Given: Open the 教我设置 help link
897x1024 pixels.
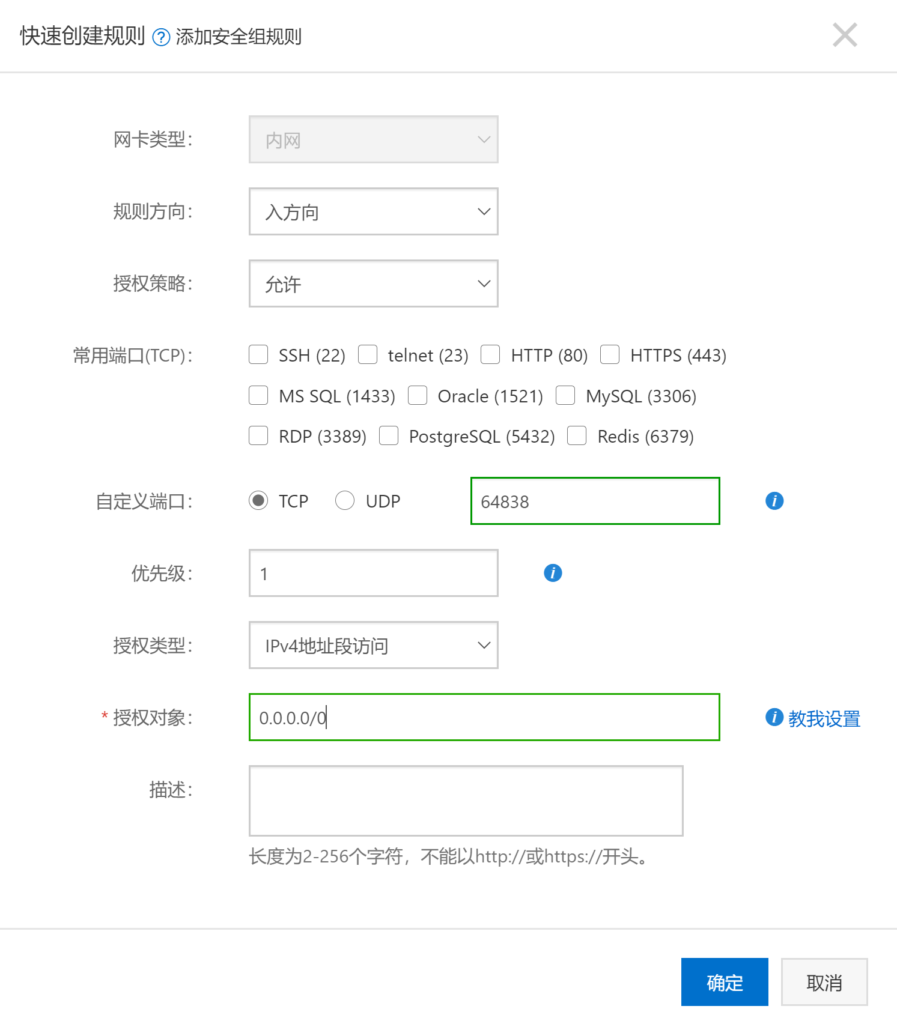Looking at the screenshot, I should point(824,718).
